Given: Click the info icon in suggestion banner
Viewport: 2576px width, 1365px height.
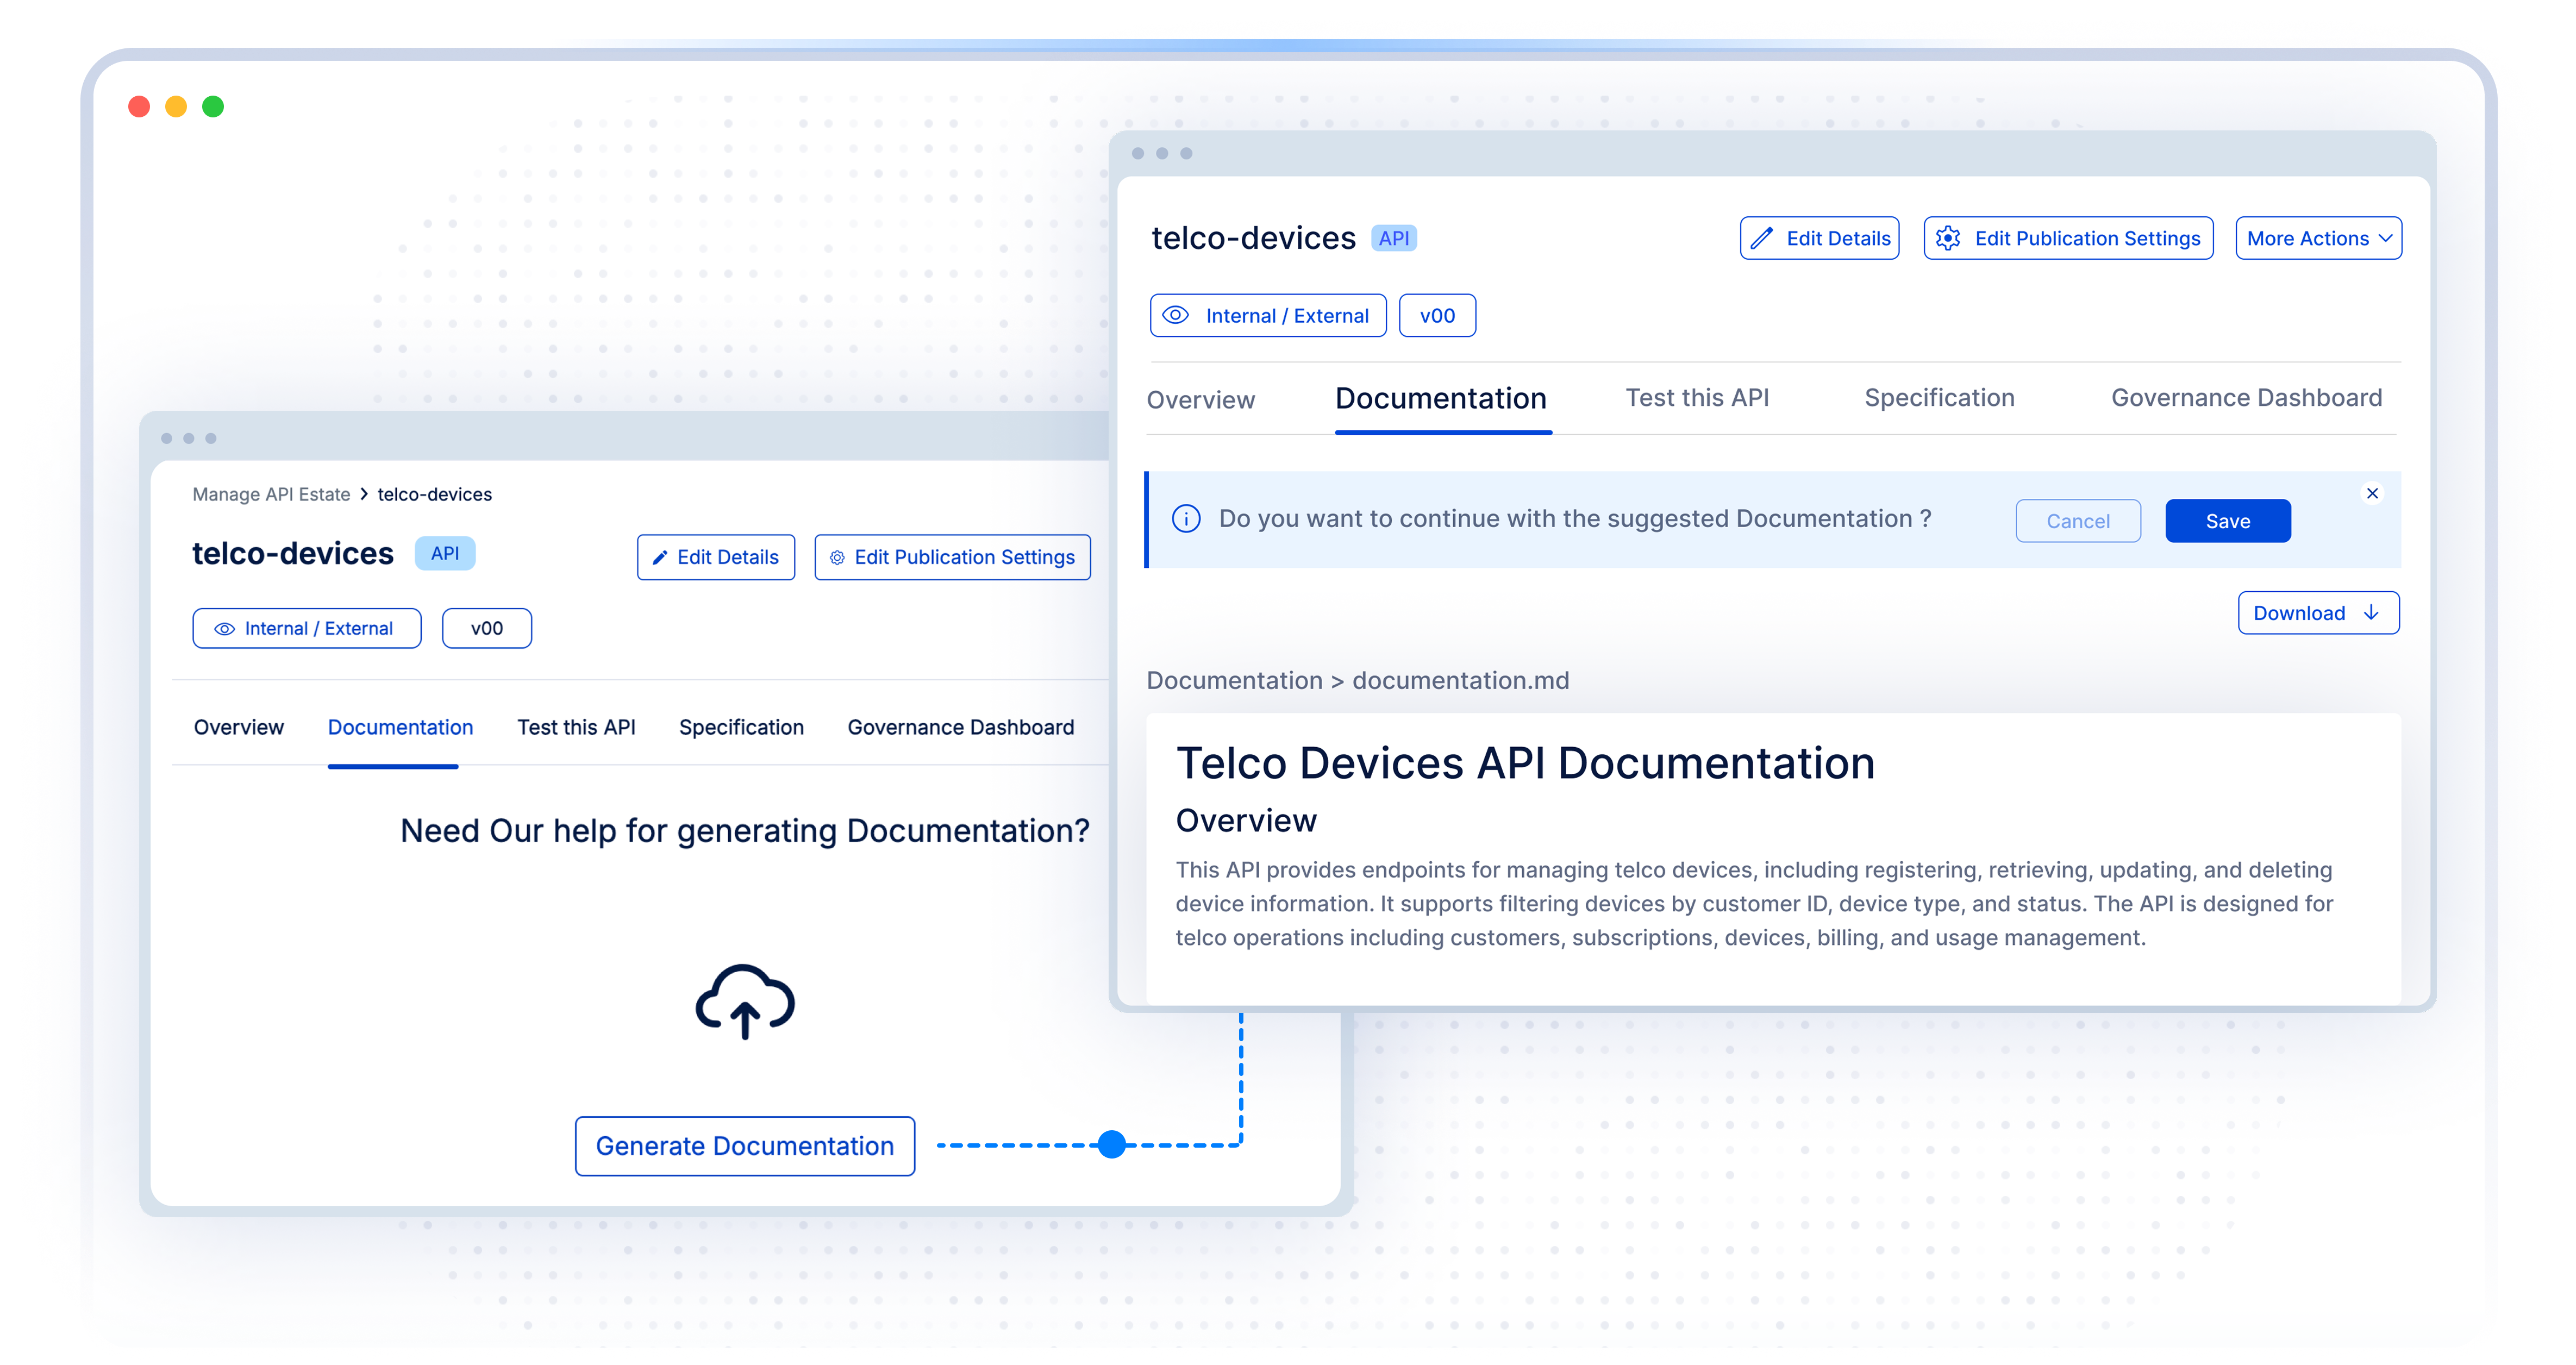Looking at the screenshot, I should [1186, 519].
